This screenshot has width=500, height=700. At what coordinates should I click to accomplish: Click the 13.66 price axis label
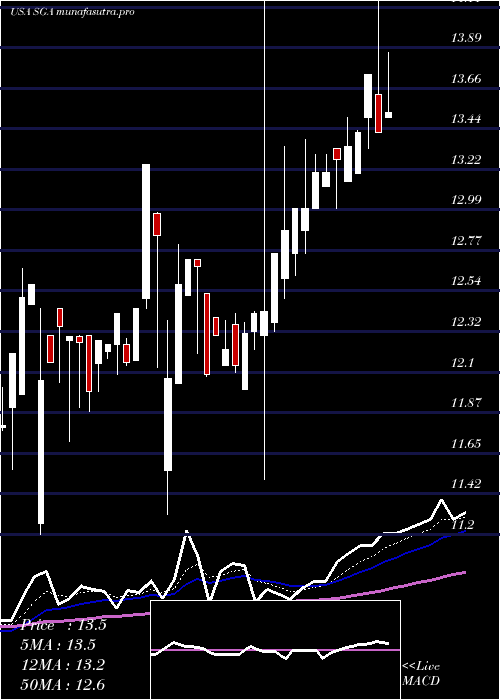pos(466,79)
